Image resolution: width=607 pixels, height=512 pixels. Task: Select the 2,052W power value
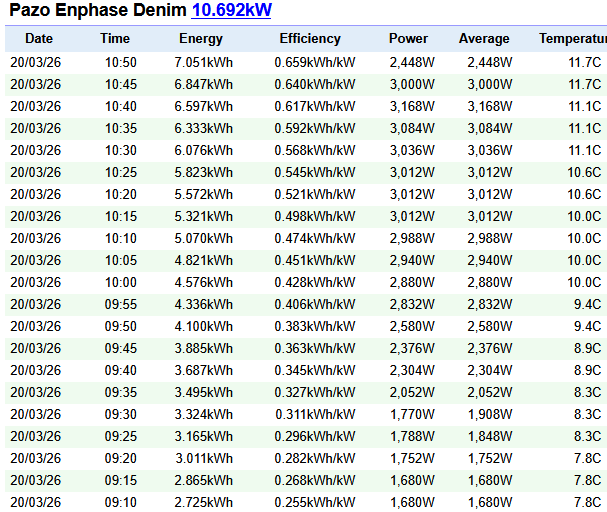[x=412, y=392]
